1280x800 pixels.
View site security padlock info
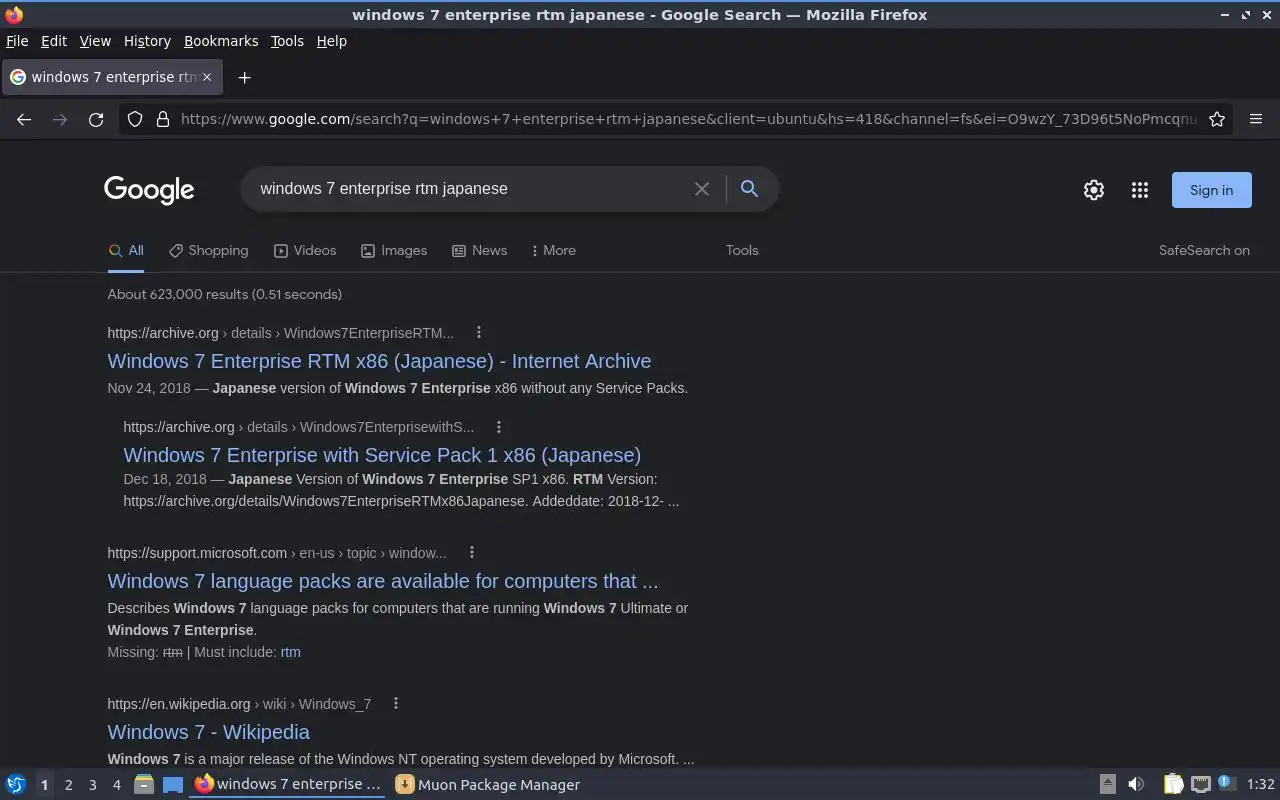(x=163, y=119)
